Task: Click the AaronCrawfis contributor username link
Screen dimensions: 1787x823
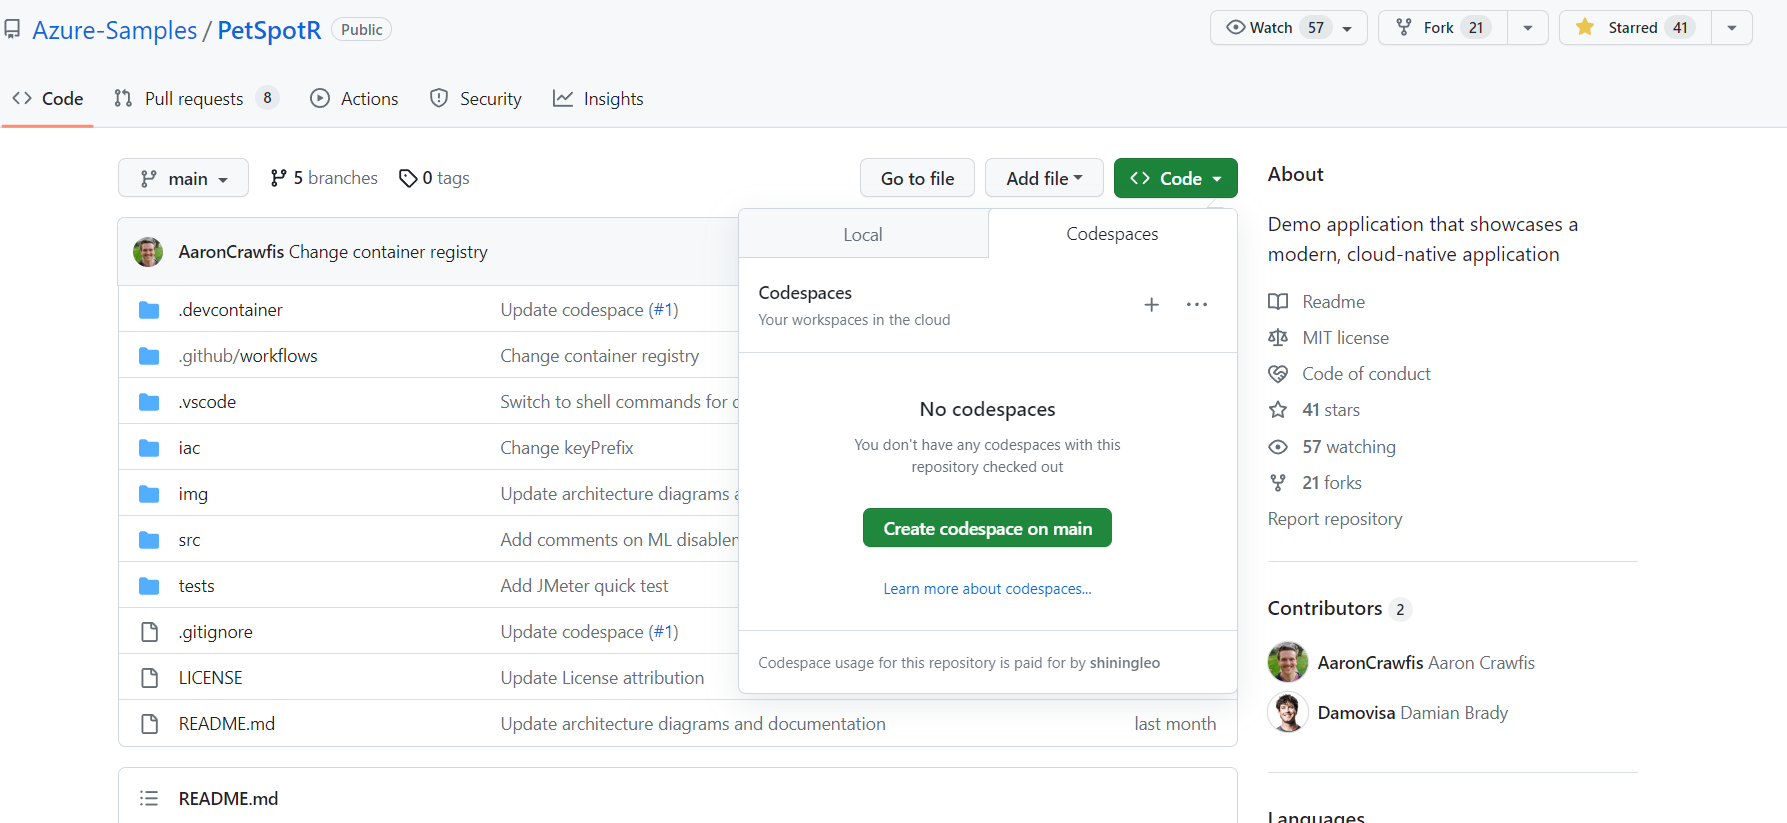Action: tap(1370, 662)
